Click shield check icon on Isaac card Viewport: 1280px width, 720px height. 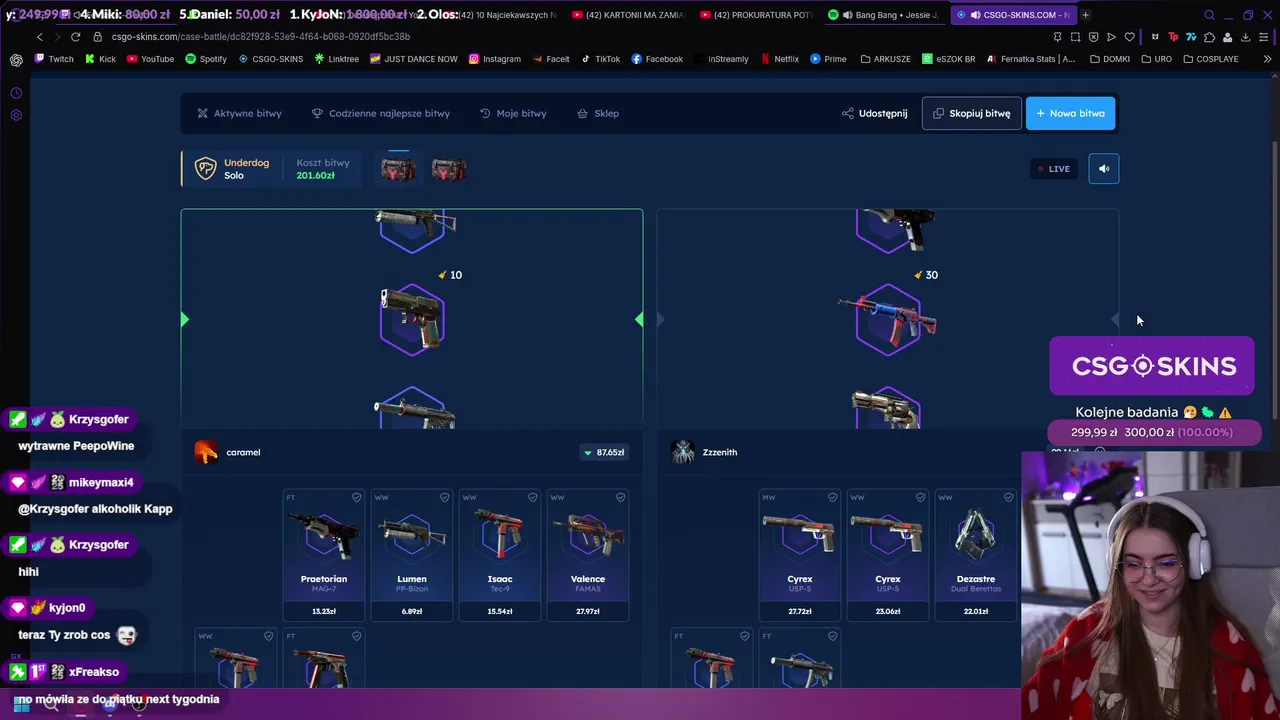[x=532, y=497]
